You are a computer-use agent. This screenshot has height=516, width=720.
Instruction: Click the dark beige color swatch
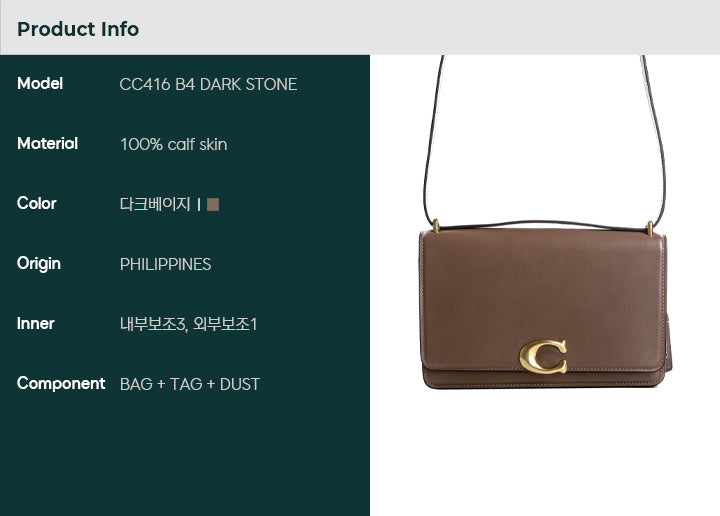pyautogui.click(x=213, y=204)
